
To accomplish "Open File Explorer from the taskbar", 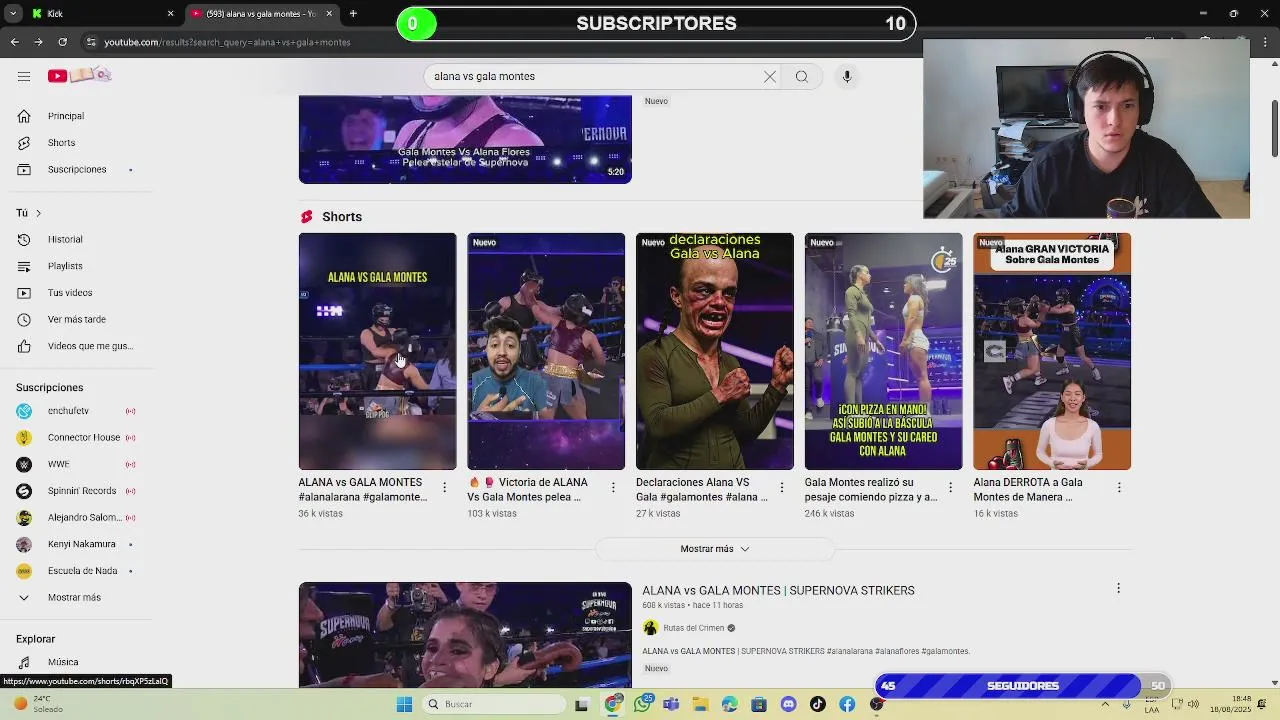I will coord(700,704).
